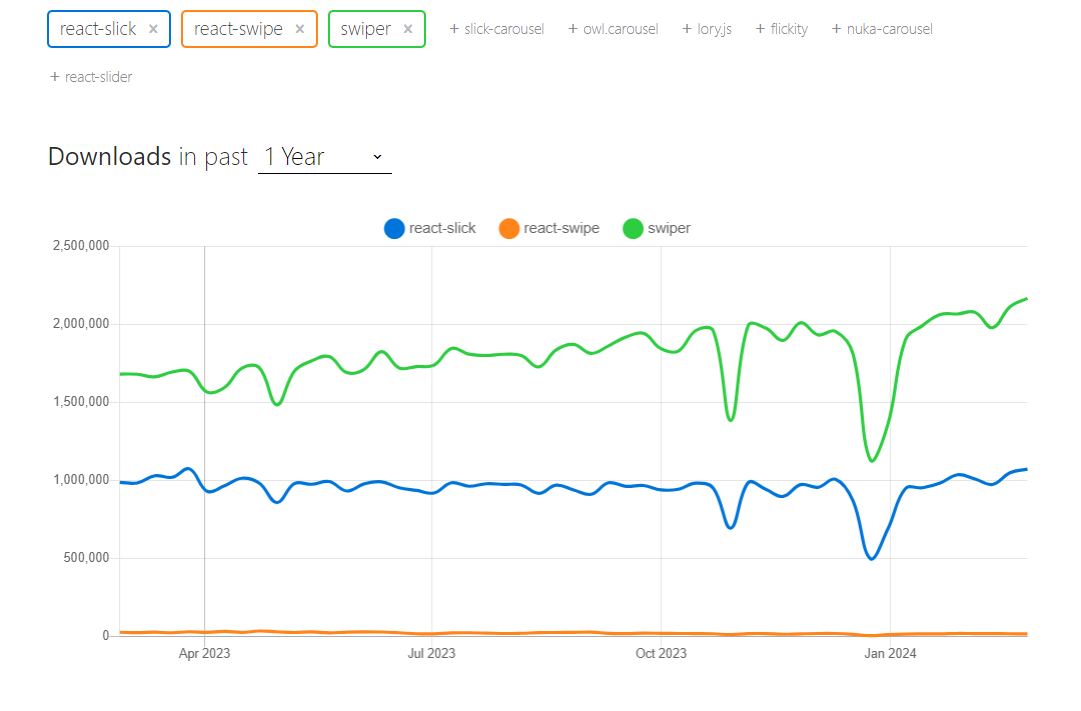1081x711 pixels.
Task: Click the 2,000,000 y-axis label
Action: [x=81, y=324]
